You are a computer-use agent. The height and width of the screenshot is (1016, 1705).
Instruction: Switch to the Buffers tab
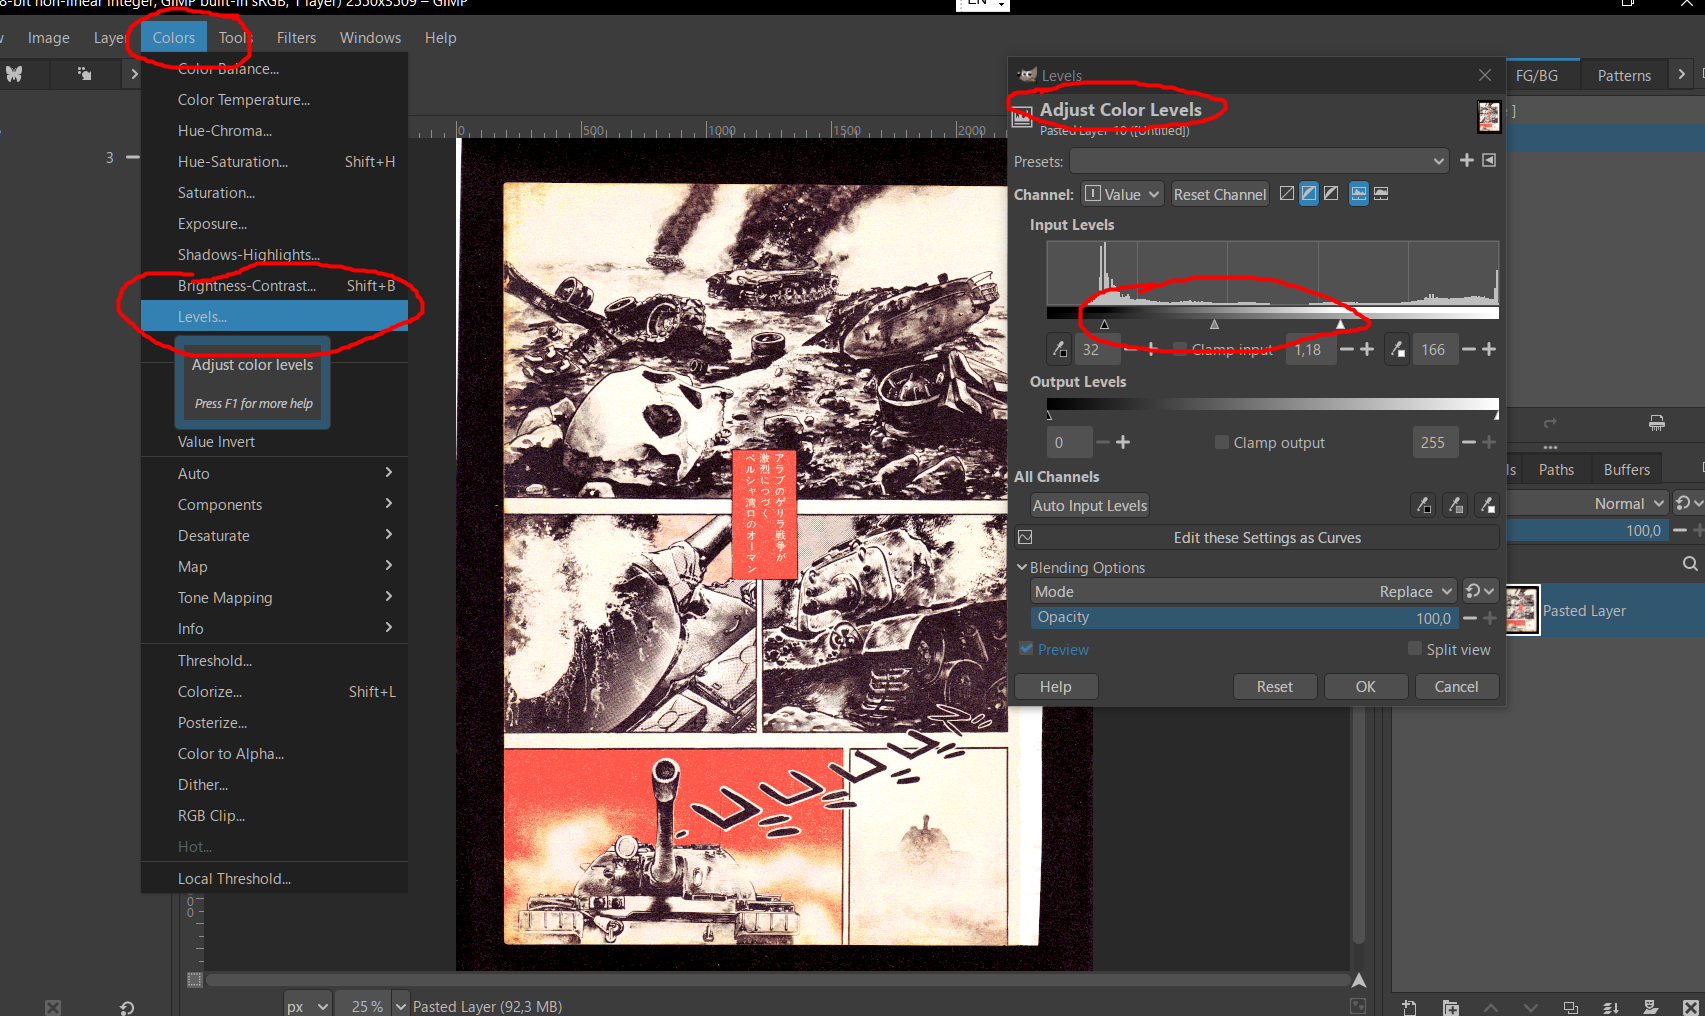point(1626,470)
